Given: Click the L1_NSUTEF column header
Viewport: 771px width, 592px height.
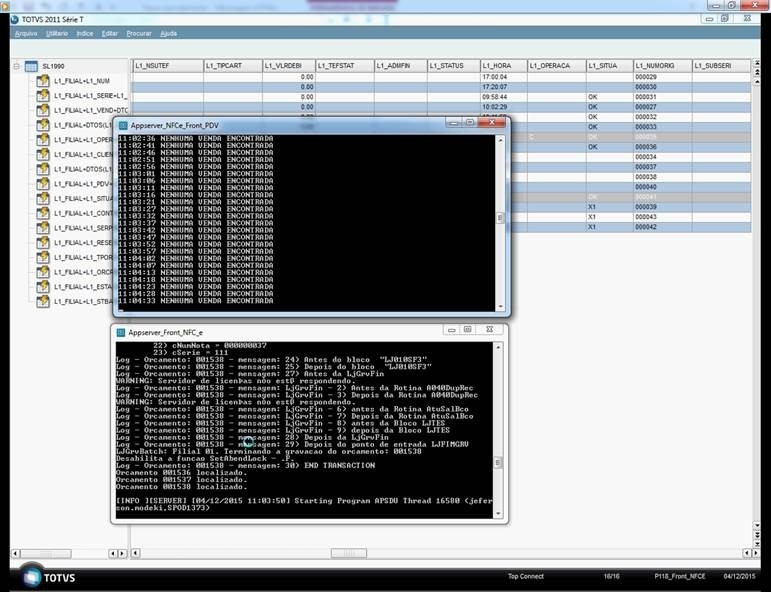Looking at the screenshot, I should tap(168, 65).
